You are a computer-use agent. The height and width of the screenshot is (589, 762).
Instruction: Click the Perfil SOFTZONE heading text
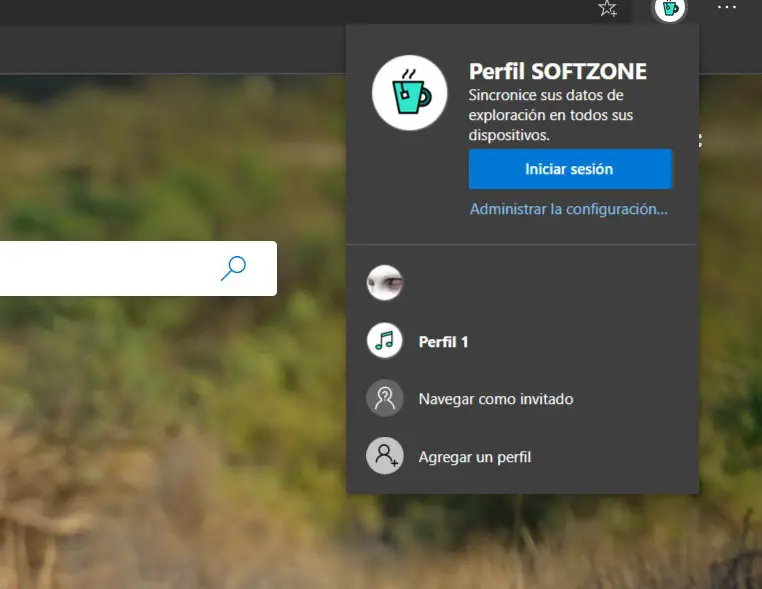pos(557,71)
